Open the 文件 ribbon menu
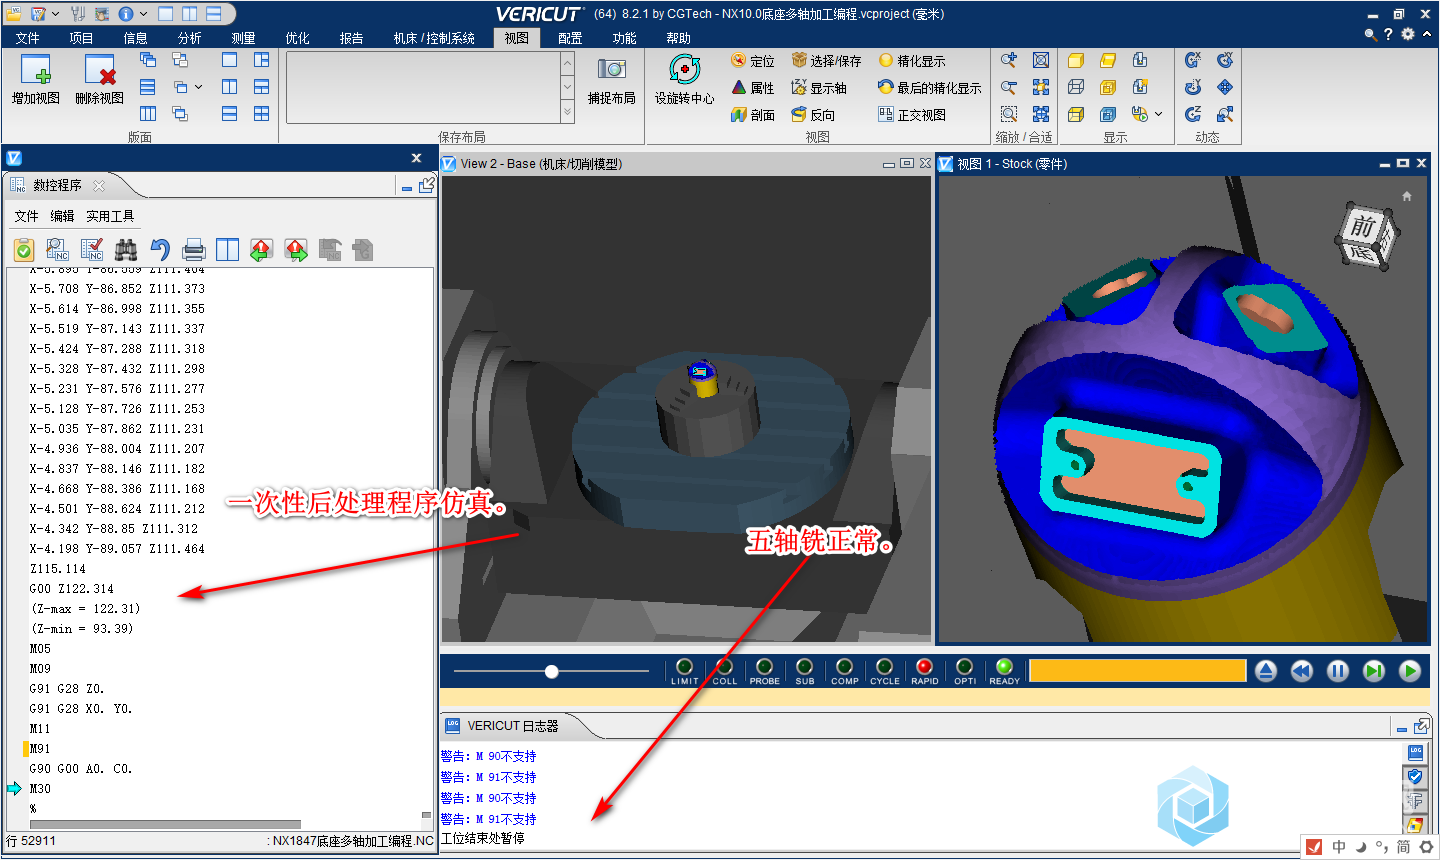1440x860 pixels. [28, 38]
